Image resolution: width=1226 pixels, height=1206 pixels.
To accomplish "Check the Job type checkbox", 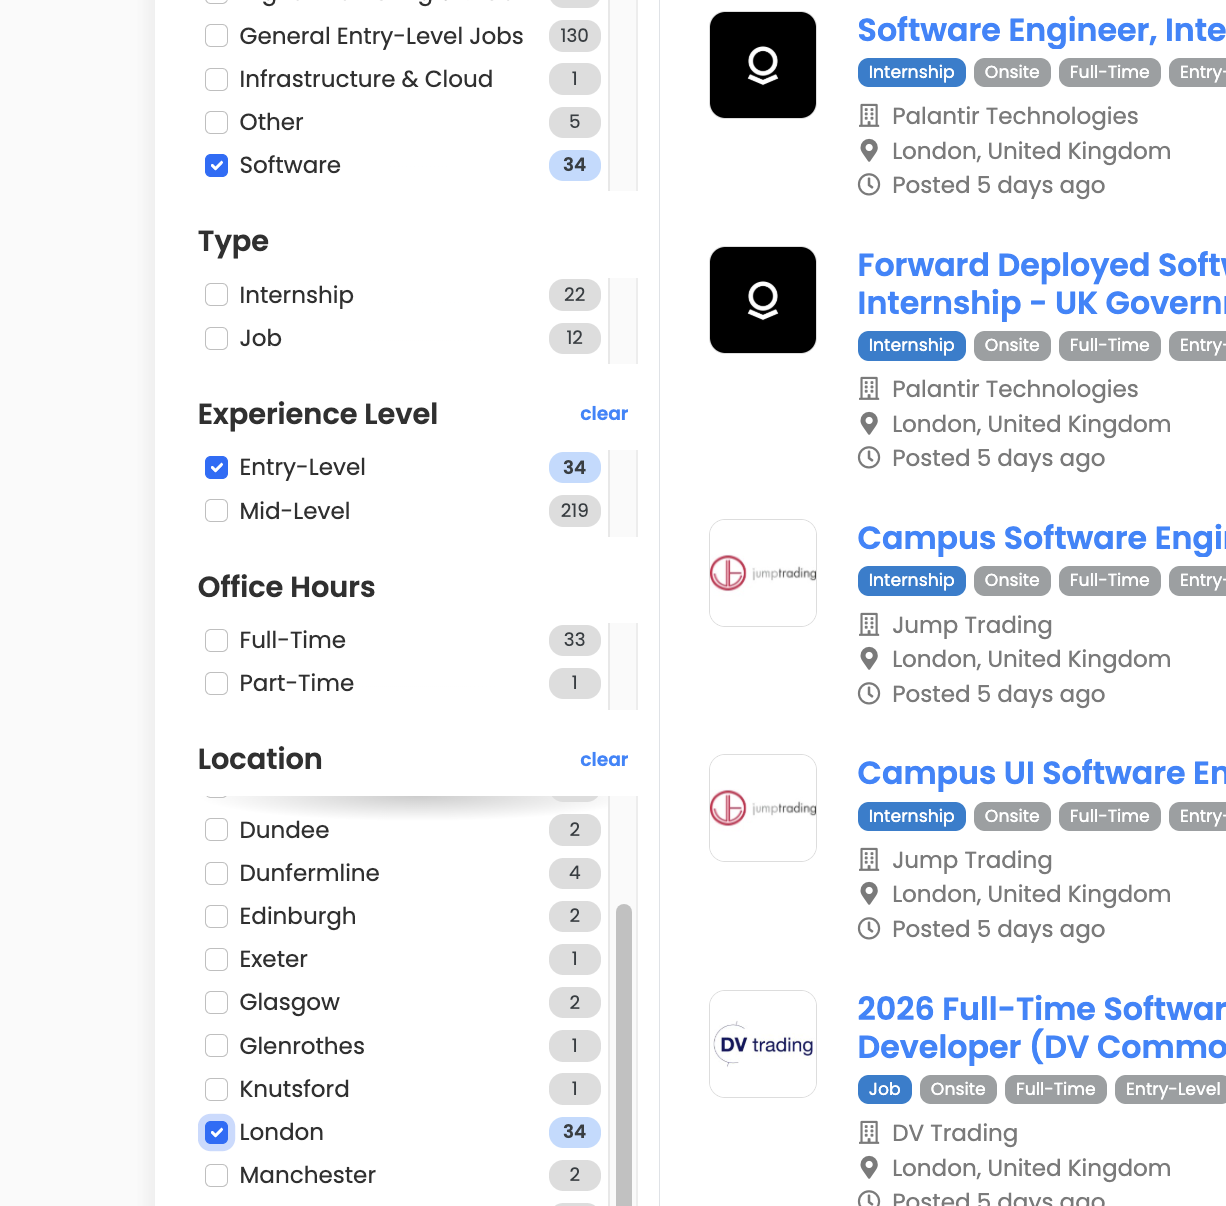I will coord(216,338).
